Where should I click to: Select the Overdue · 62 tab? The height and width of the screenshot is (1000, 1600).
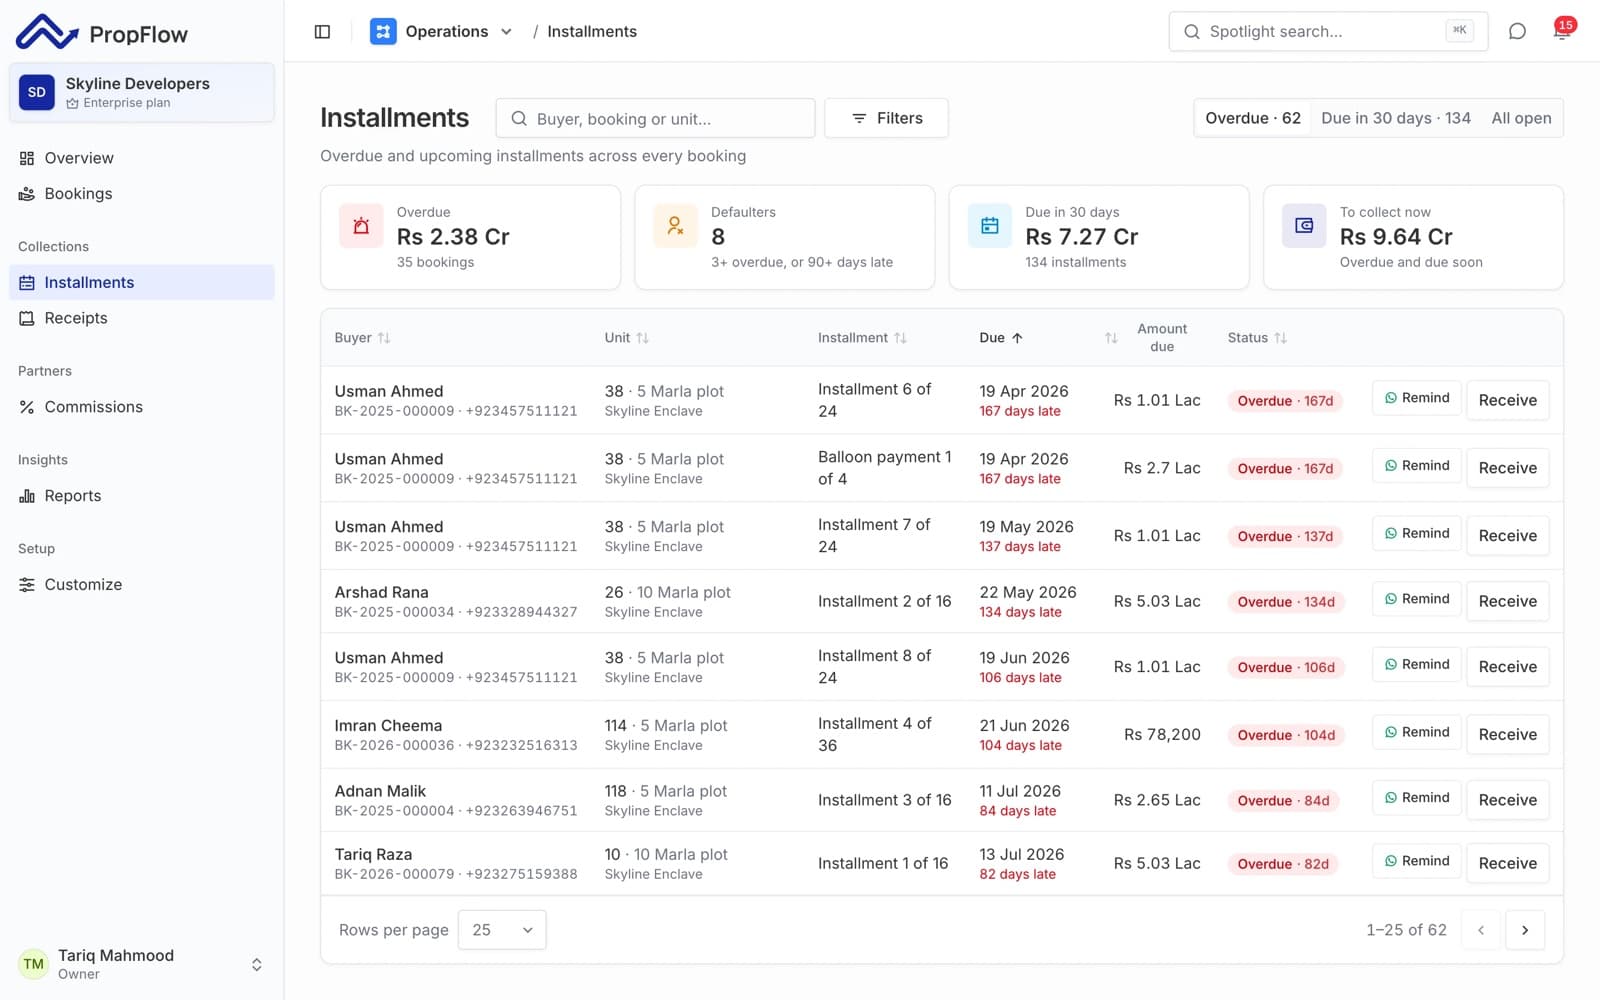(1253, 118)
